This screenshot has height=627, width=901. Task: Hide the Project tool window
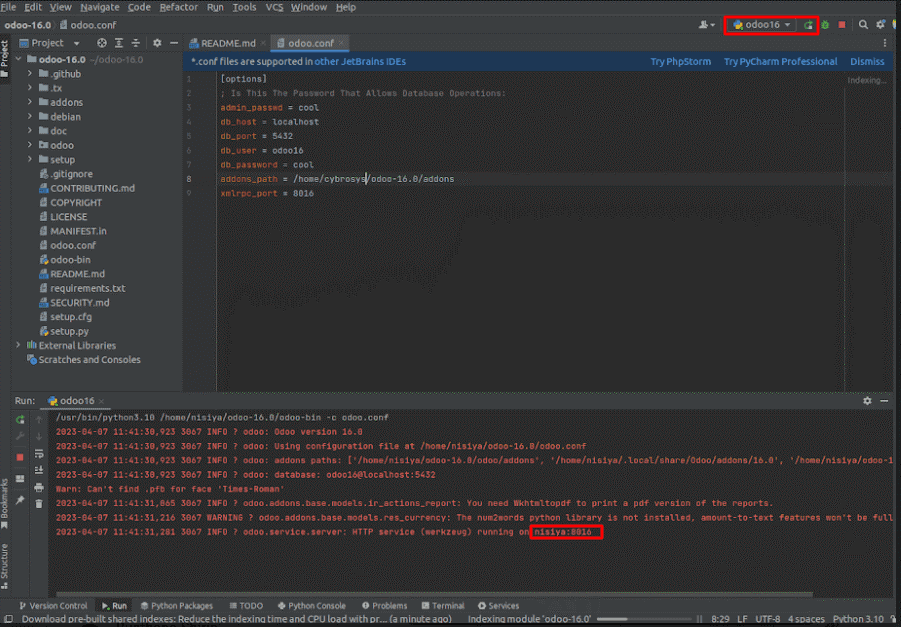(174, 43)
